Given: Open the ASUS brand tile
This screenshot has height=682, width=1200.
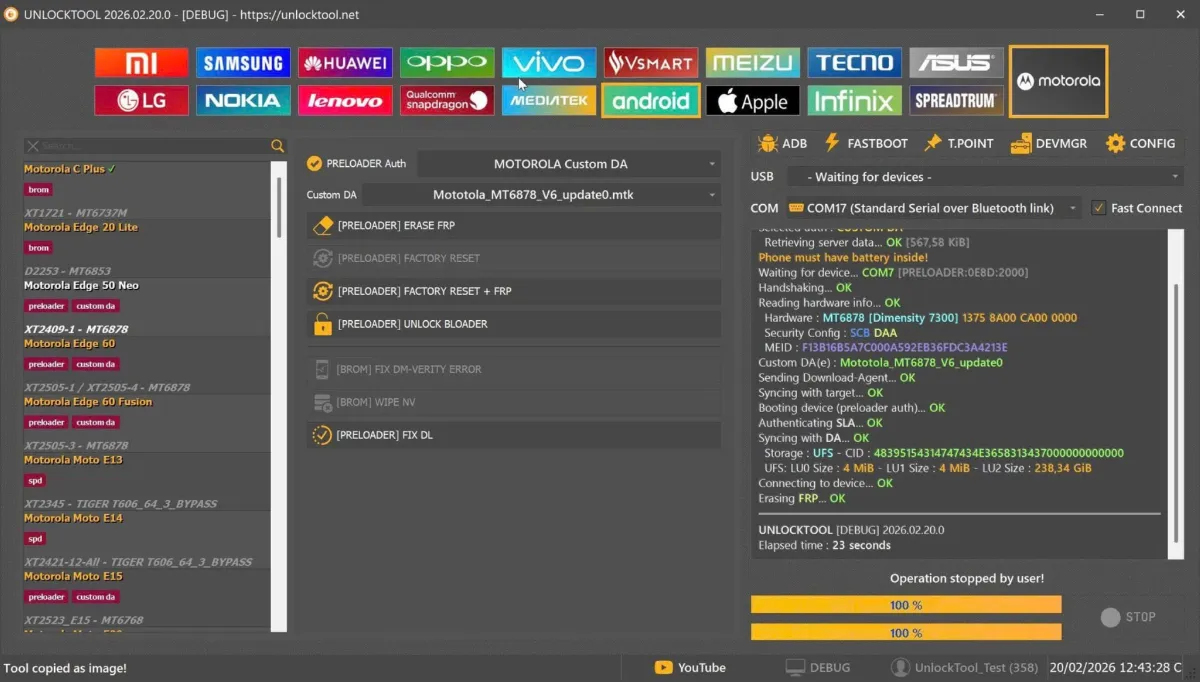Looking at the screenshot, I should (957, 63).
